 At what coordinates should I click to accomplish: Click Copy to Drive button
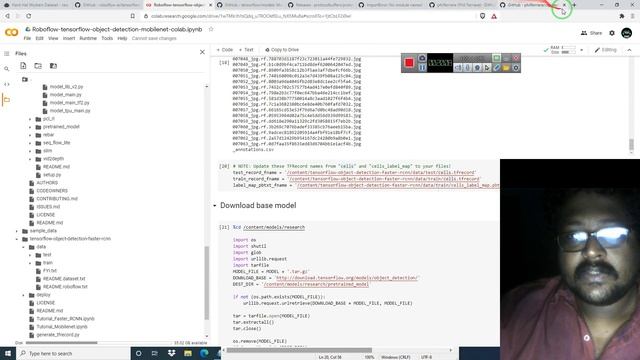click(x=282, y=50)
